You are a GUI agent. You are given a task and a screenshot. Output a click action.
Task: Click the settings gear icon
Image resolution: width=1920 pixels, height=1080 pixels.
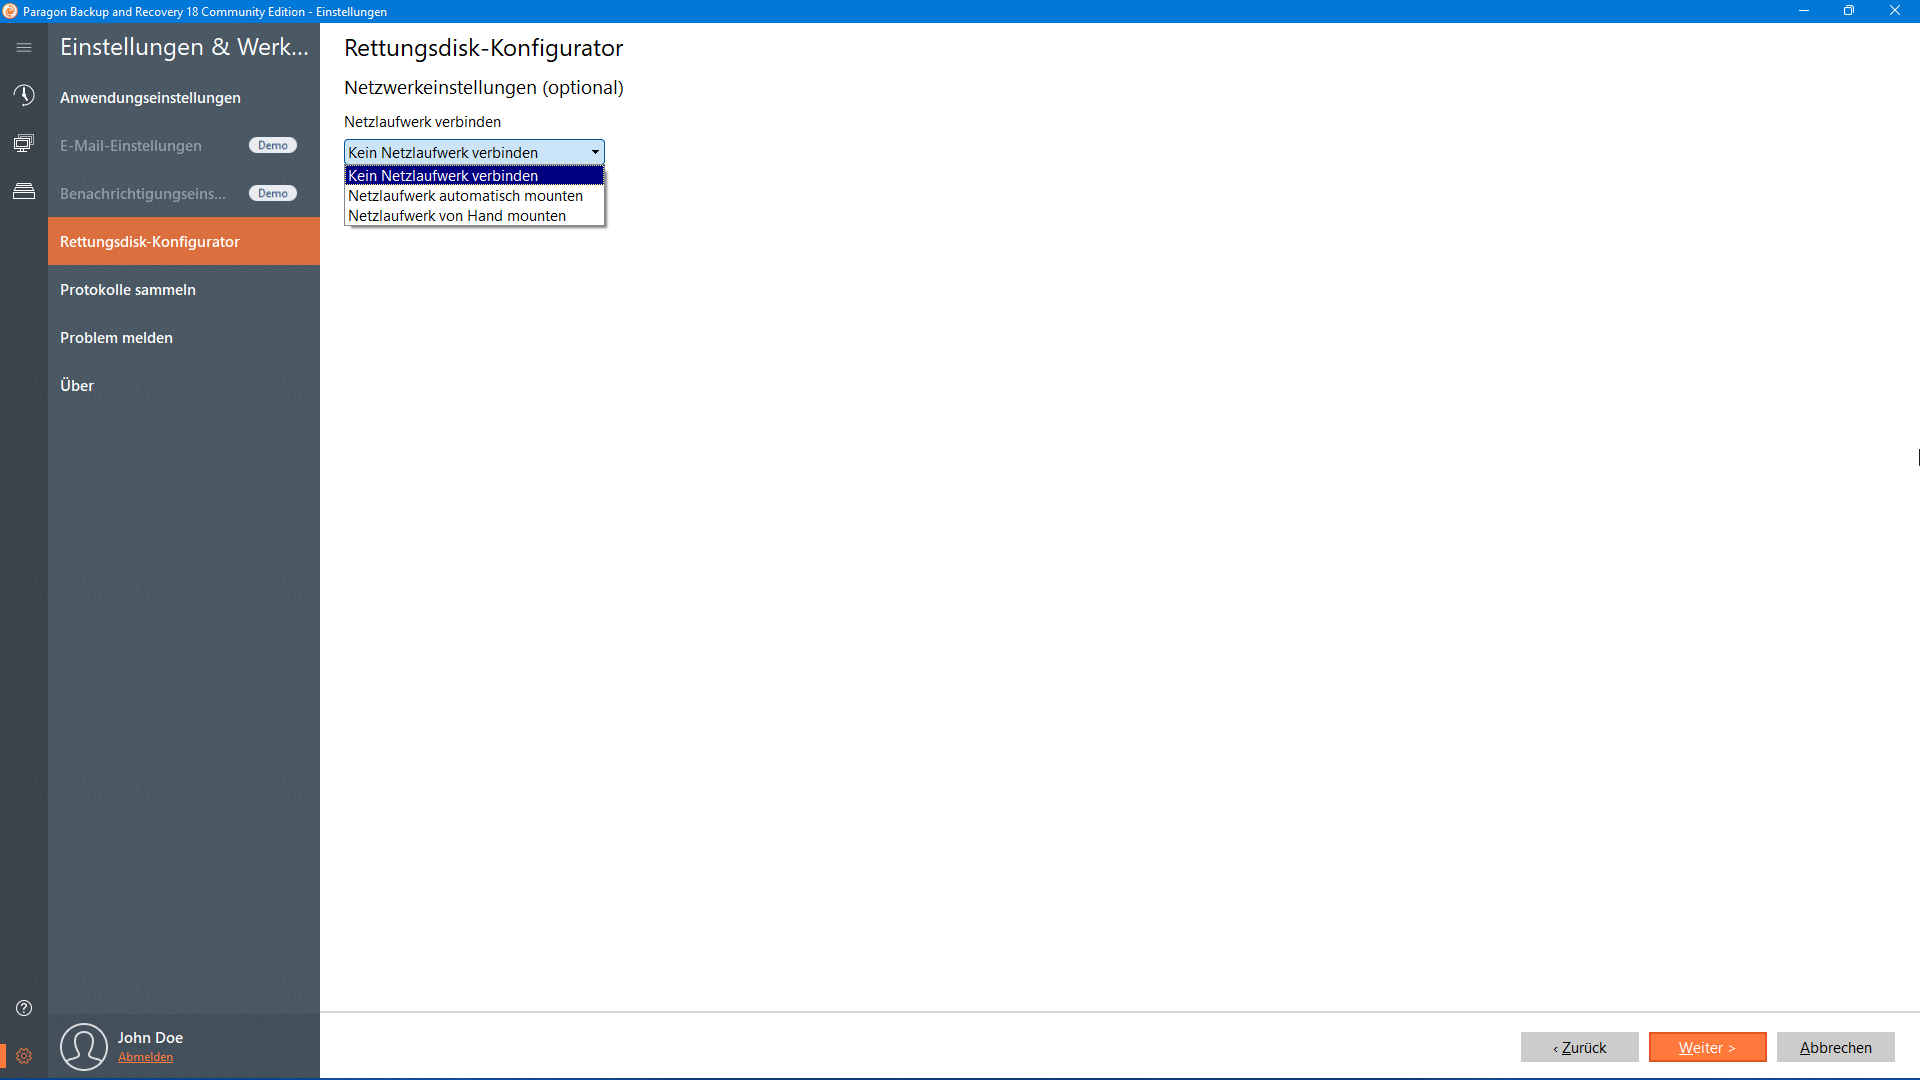pos(24,1056)
